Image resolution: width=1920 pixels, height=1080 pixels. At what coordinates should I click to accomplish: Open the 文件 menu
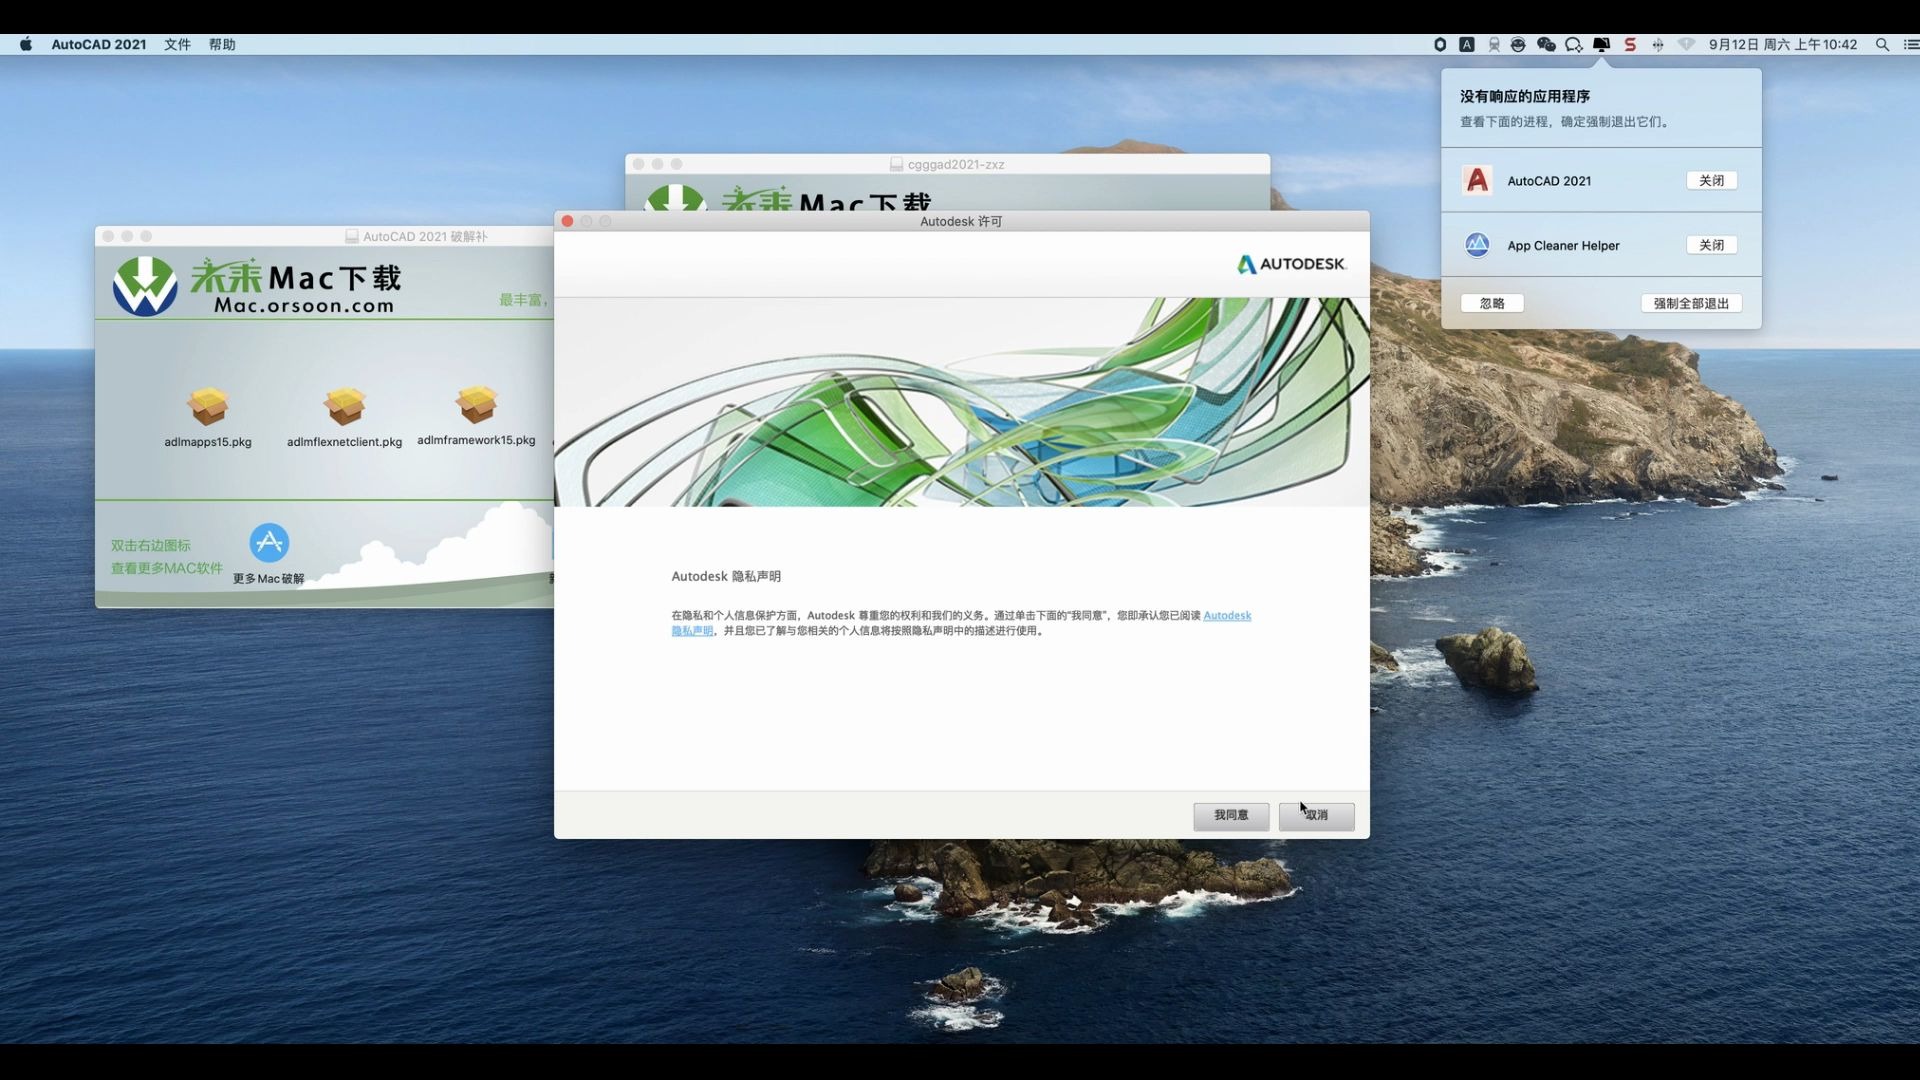click(x=177, y=45)
